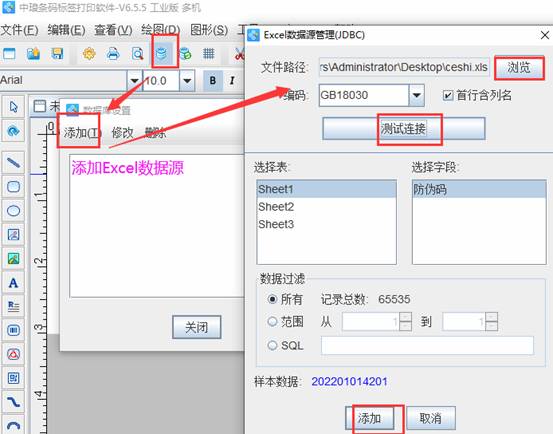Open the Arial font dropdown

tap(134, 81)
